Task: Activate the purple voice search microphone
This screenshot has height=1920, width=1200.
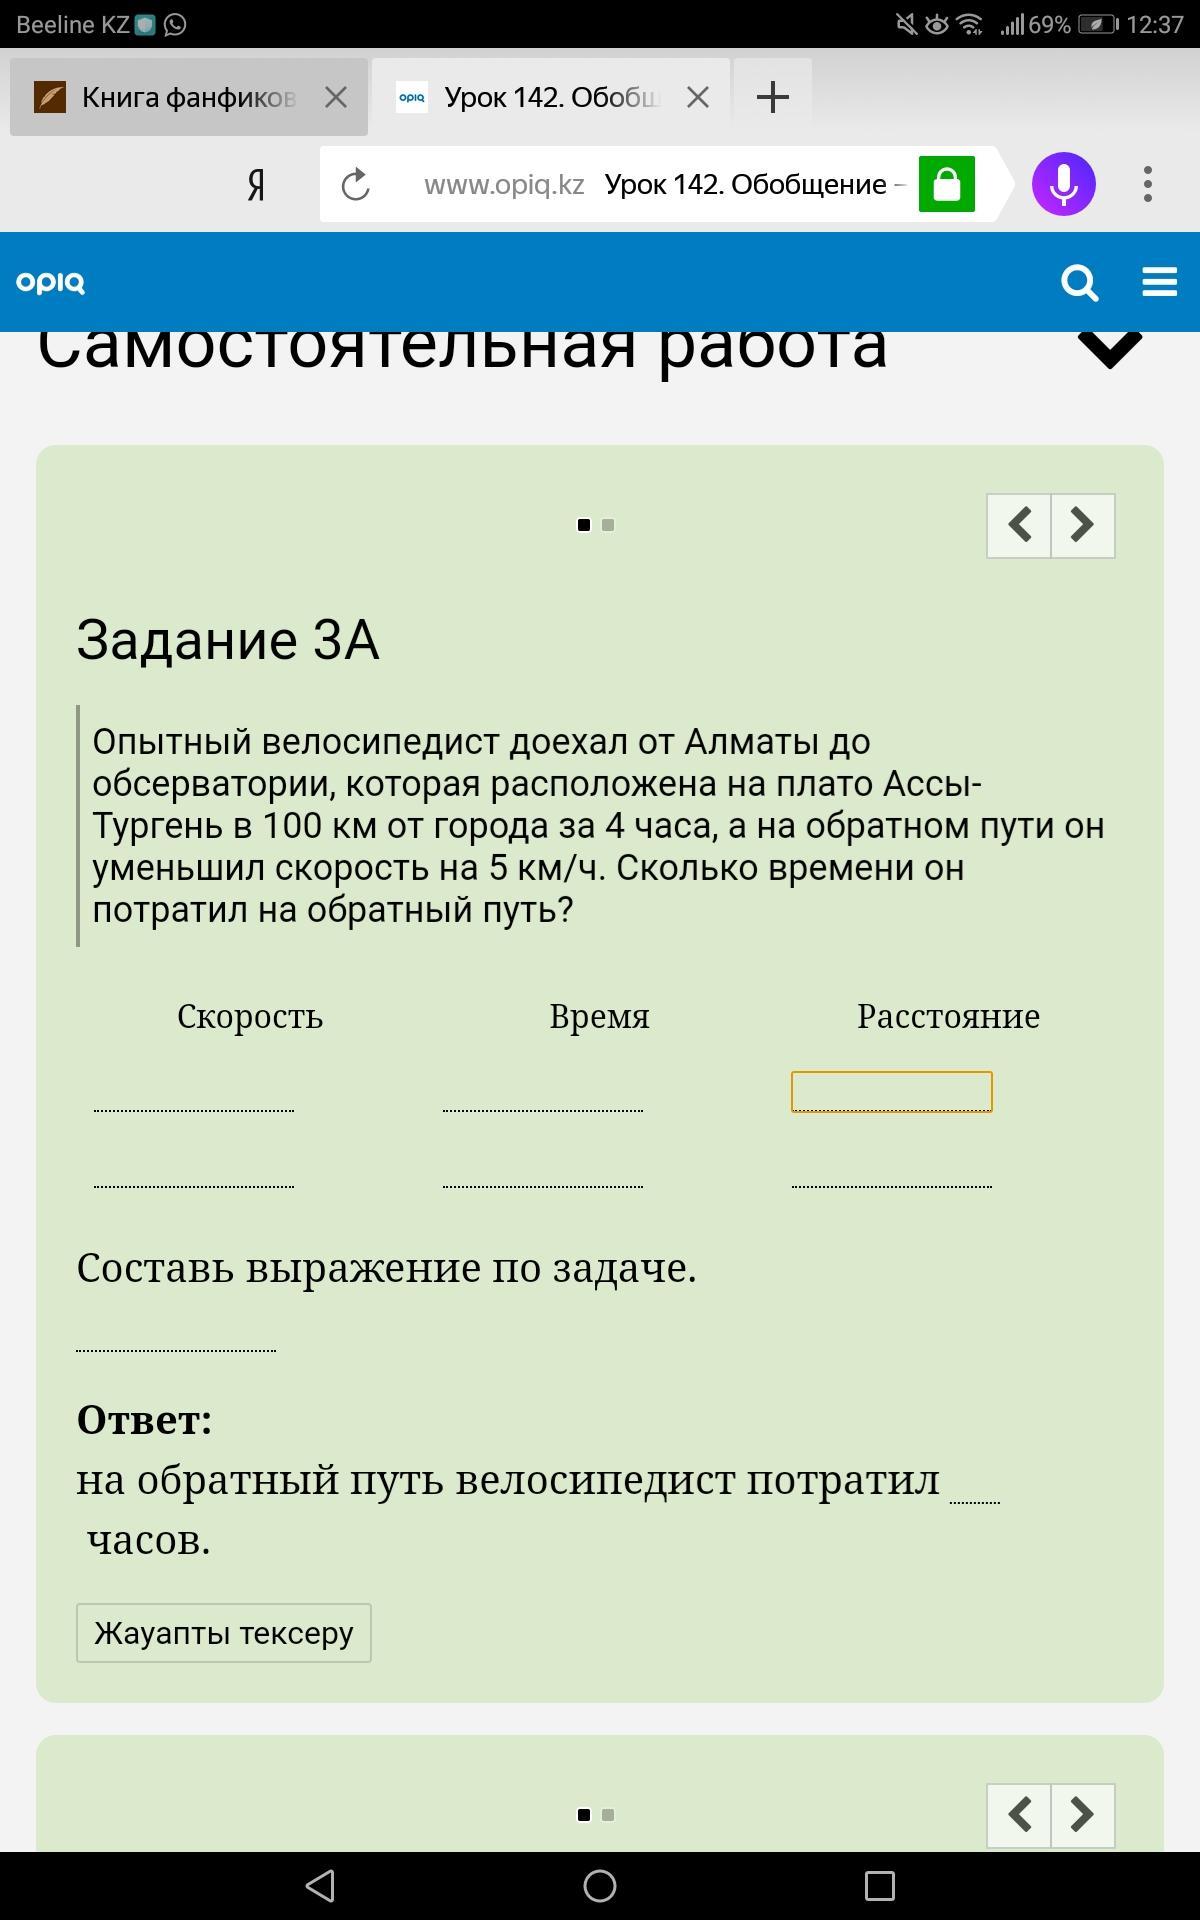Action: coord(1063,184)
